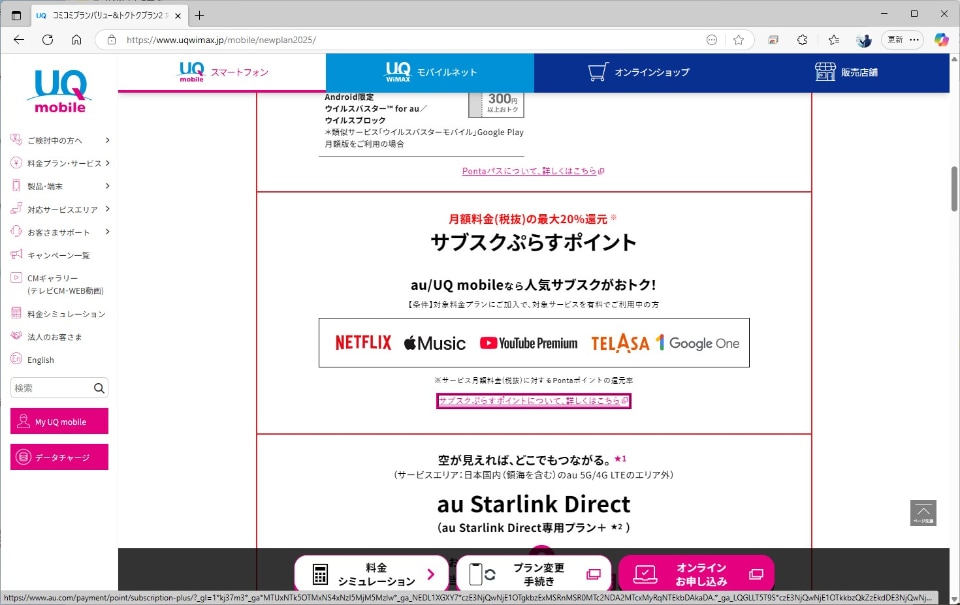Open 料金シミュレーション bottom button

click(371, 574)
